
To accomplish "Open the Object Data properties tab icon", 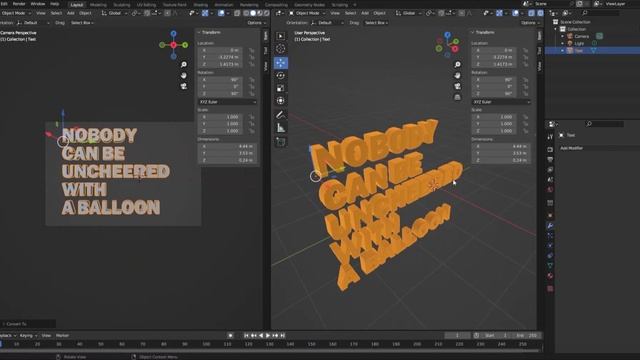I will click(x=550, y=266).
